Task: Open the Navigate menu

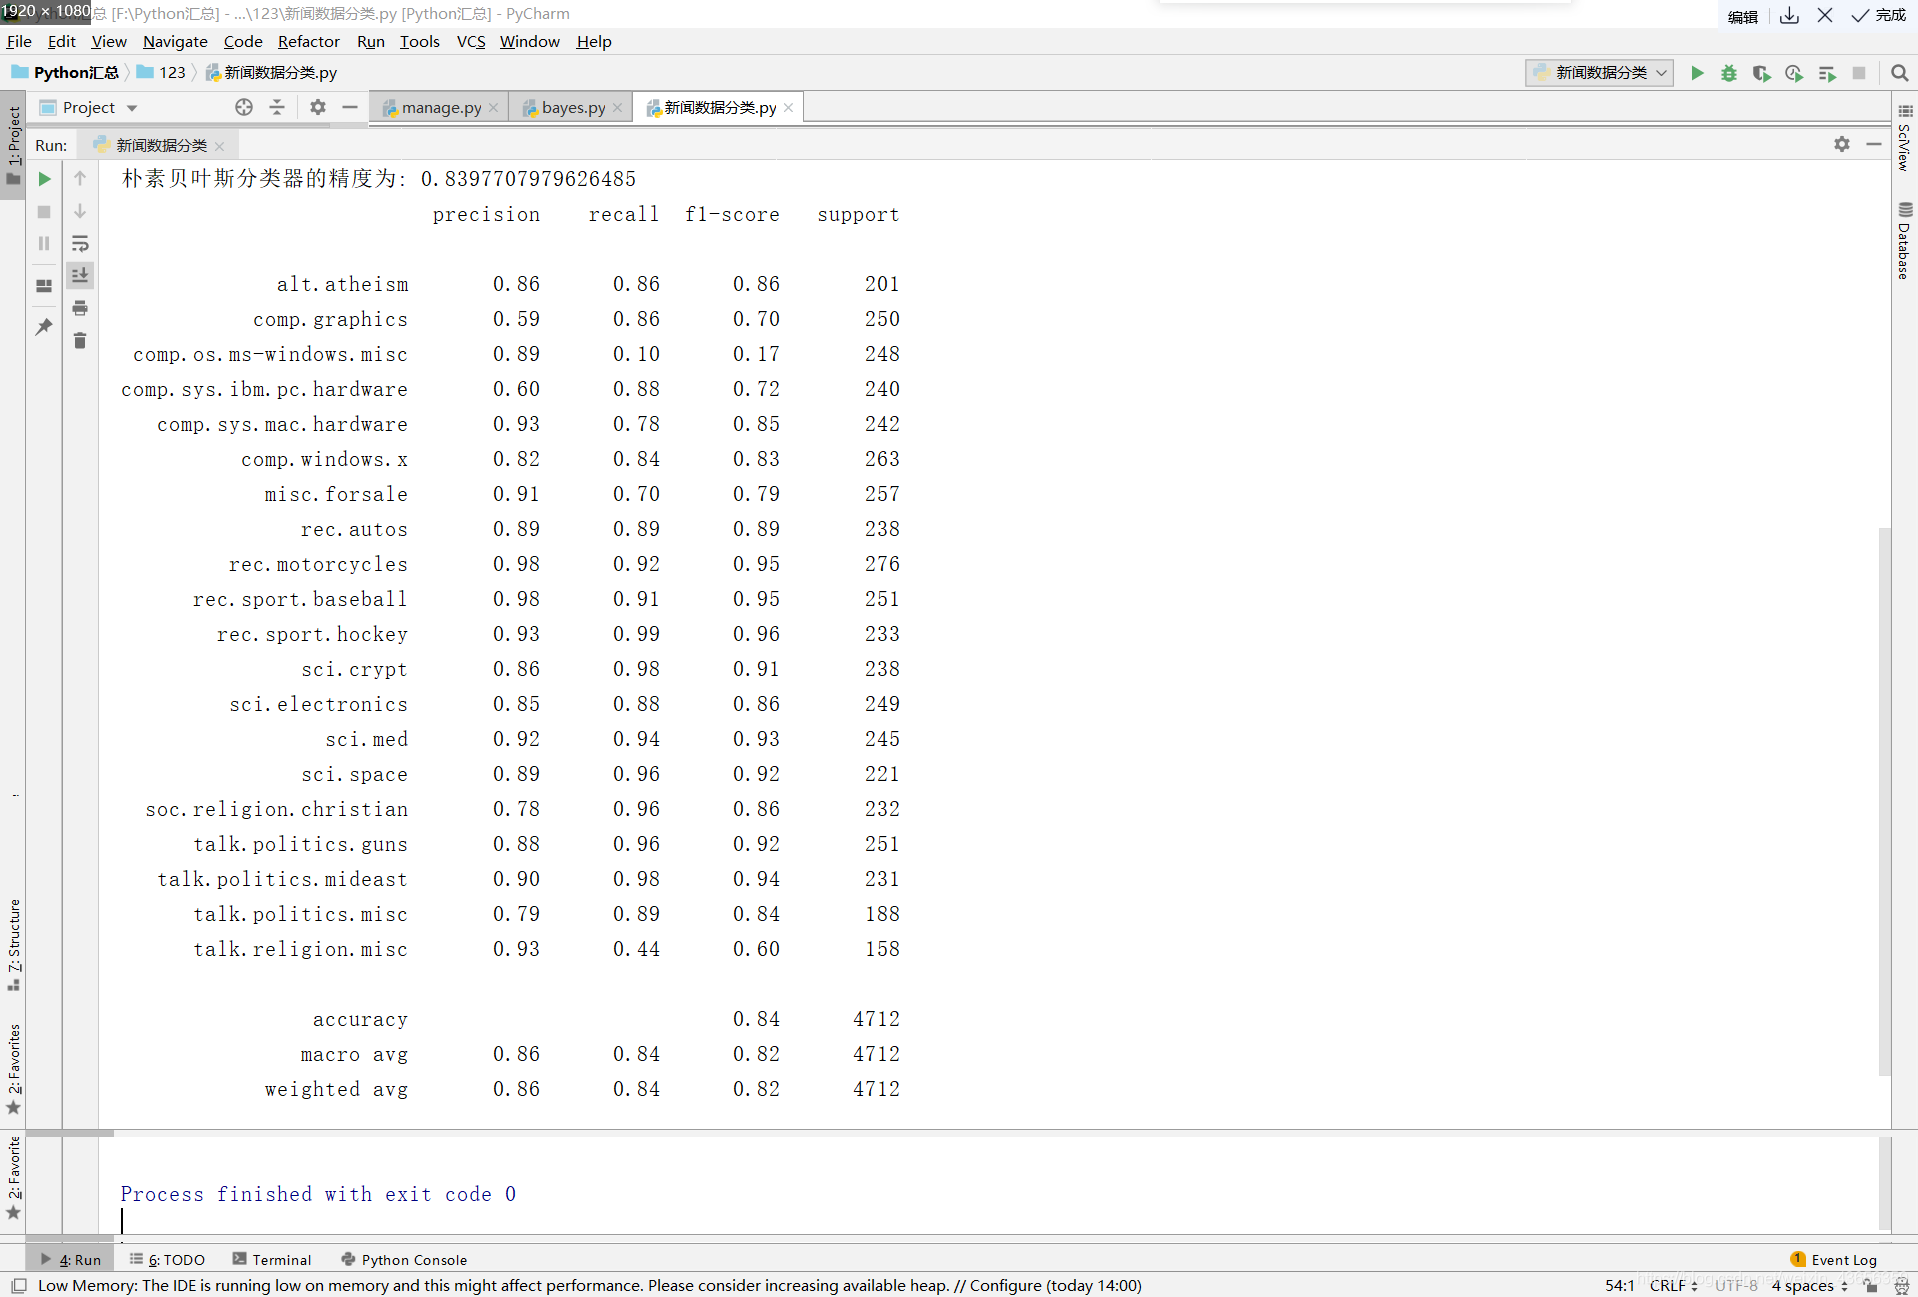Action: coord(175,41)
